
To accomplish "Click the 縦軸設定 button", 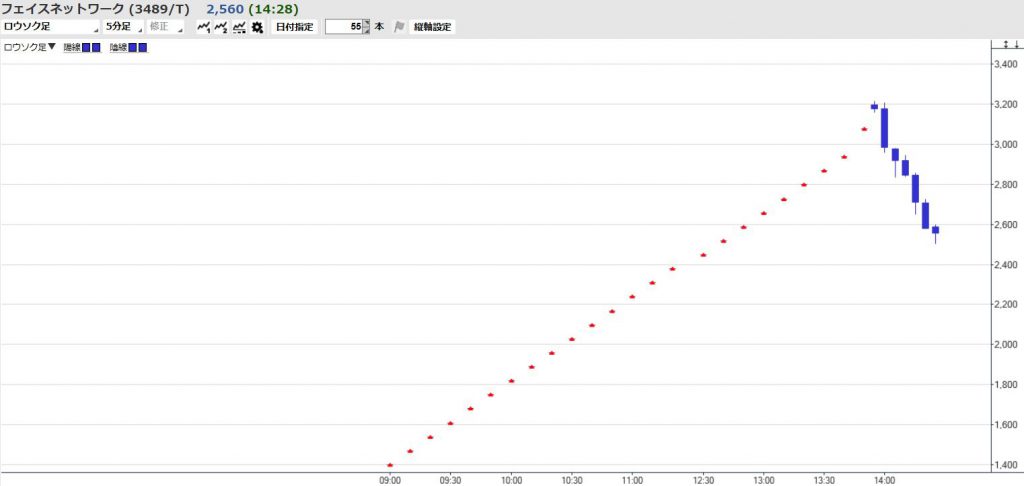I will pos(432,27).
